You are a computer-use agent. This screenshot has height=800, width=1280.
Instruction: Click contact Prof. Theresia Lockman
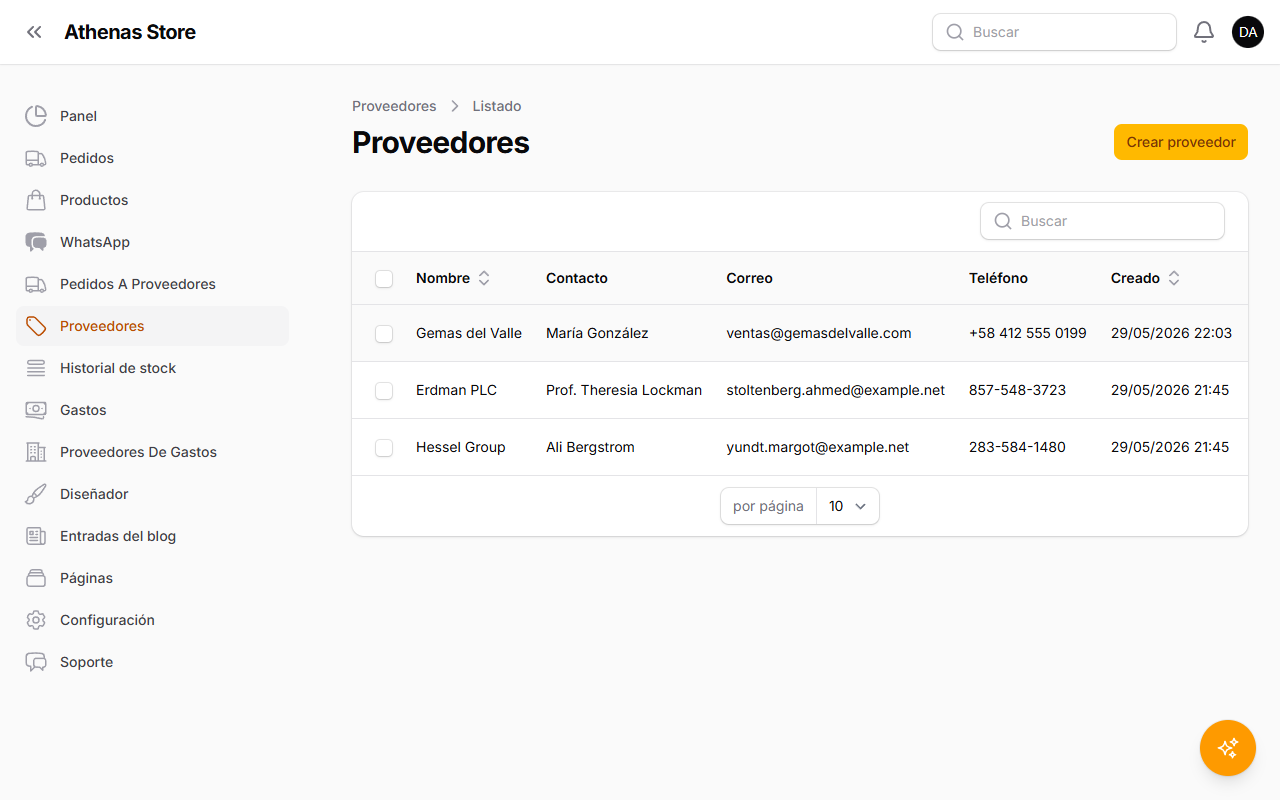(x=624, y=390)
